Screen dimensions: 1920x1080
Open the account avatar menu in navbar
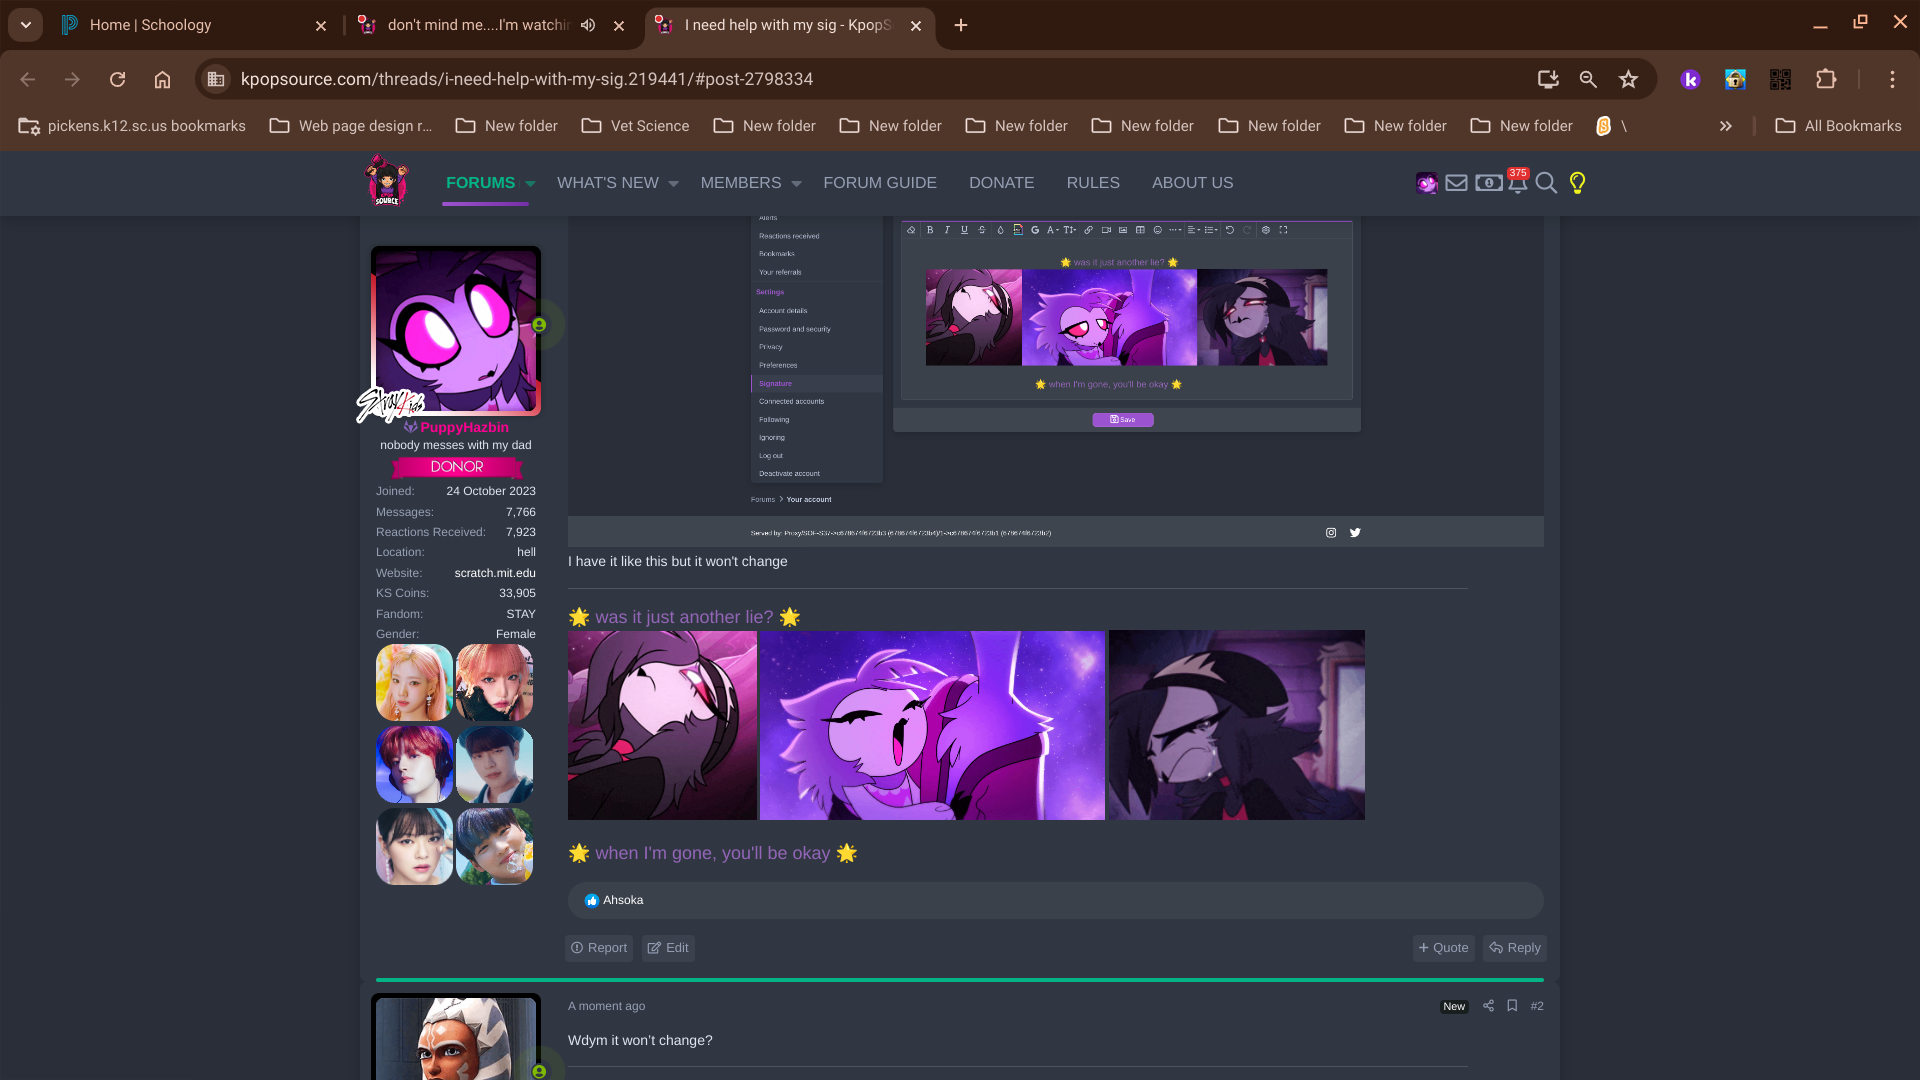pyautogui.click(x=1427, y=183)
